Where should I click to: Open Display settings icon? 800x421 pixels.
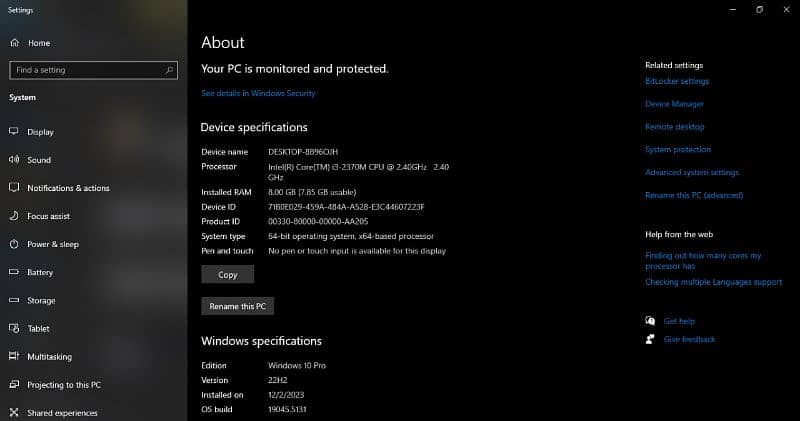[x=15, y=132]
